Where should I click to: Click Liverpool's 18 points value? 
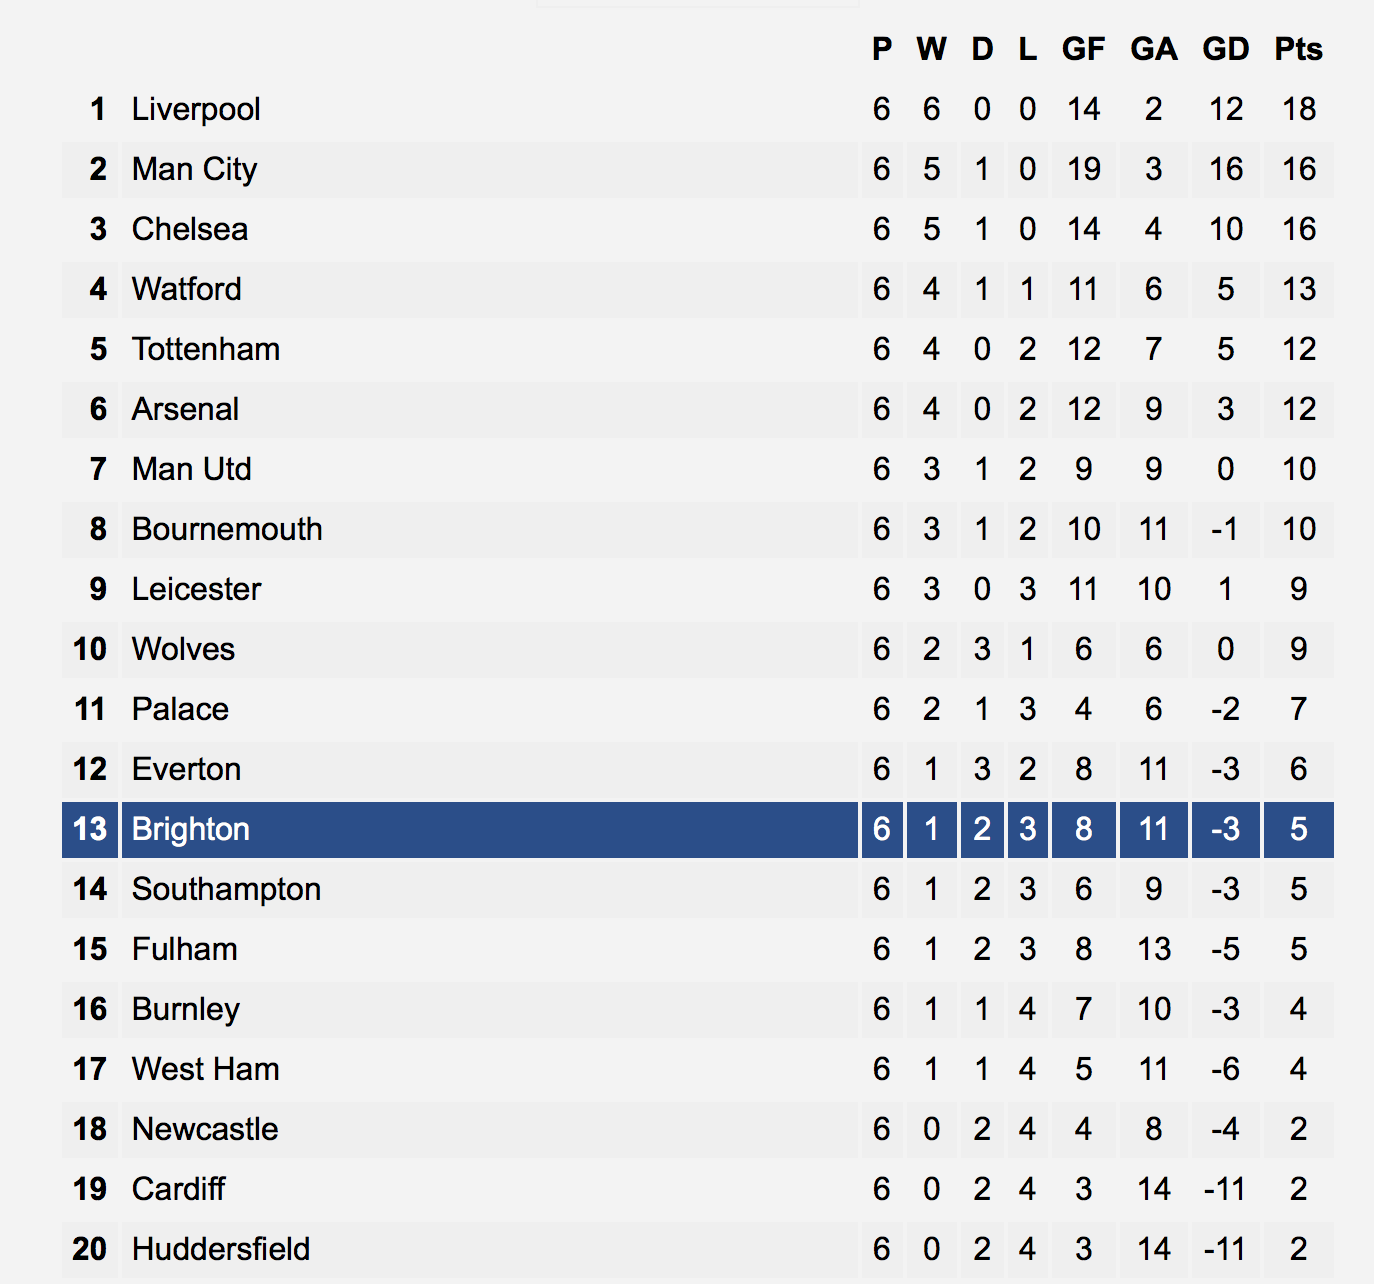[1299, 109]
